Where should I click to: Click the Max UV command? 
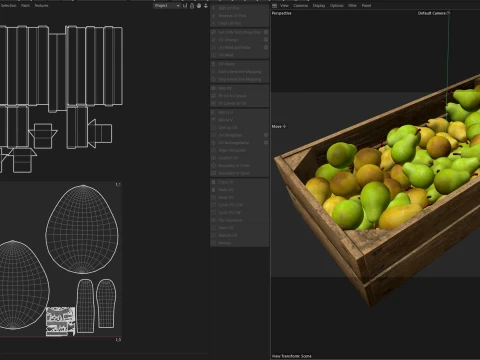point(239,88)
